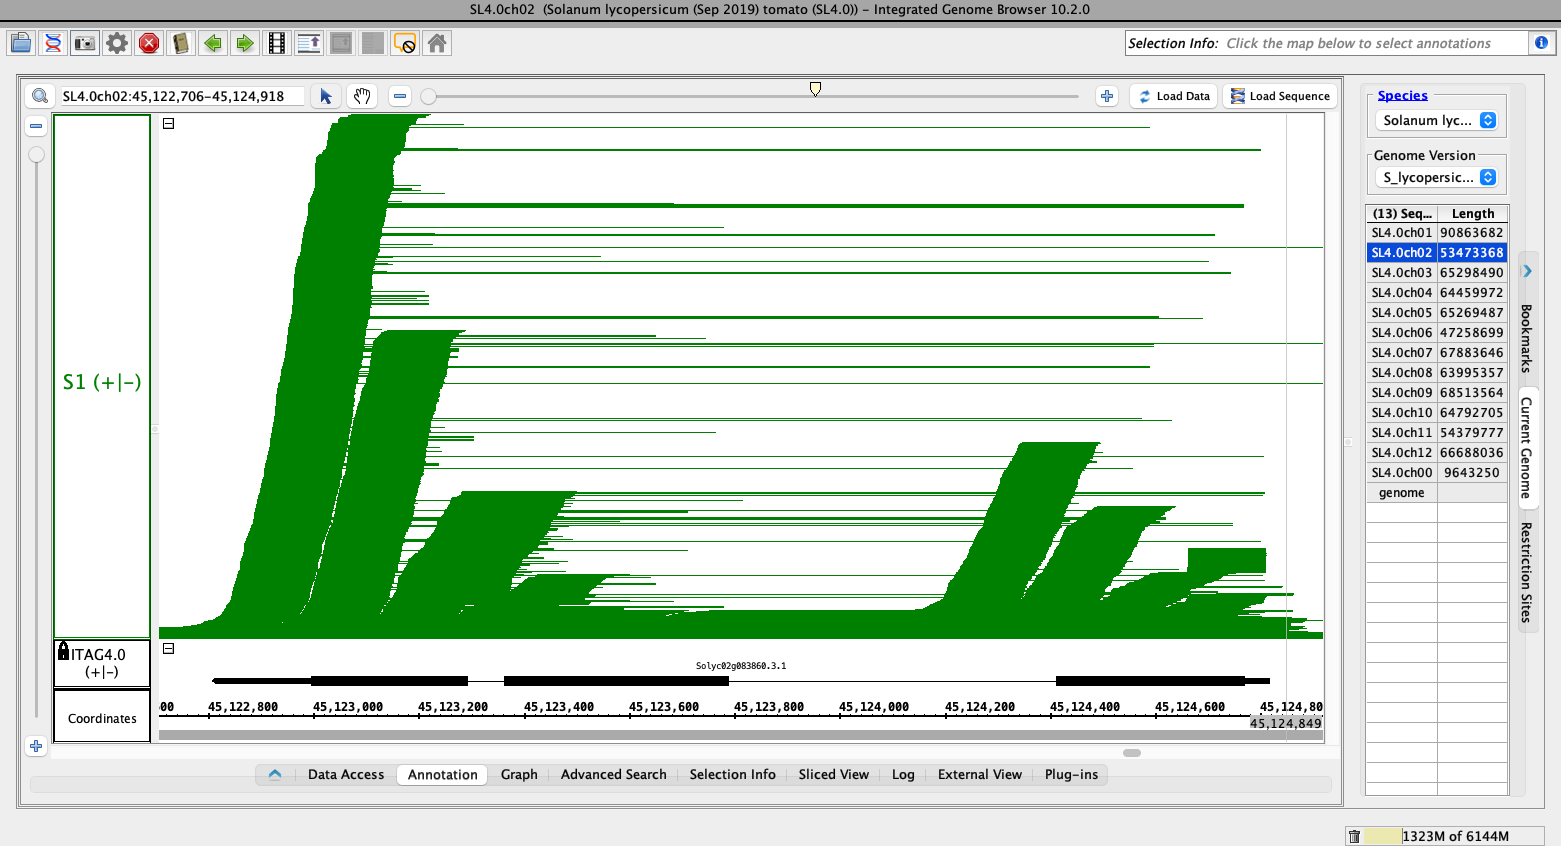Open the Species dropdown showing Solanum lyc...
Viewport: 1561px width, 846px height.
tap(1439, 120)
